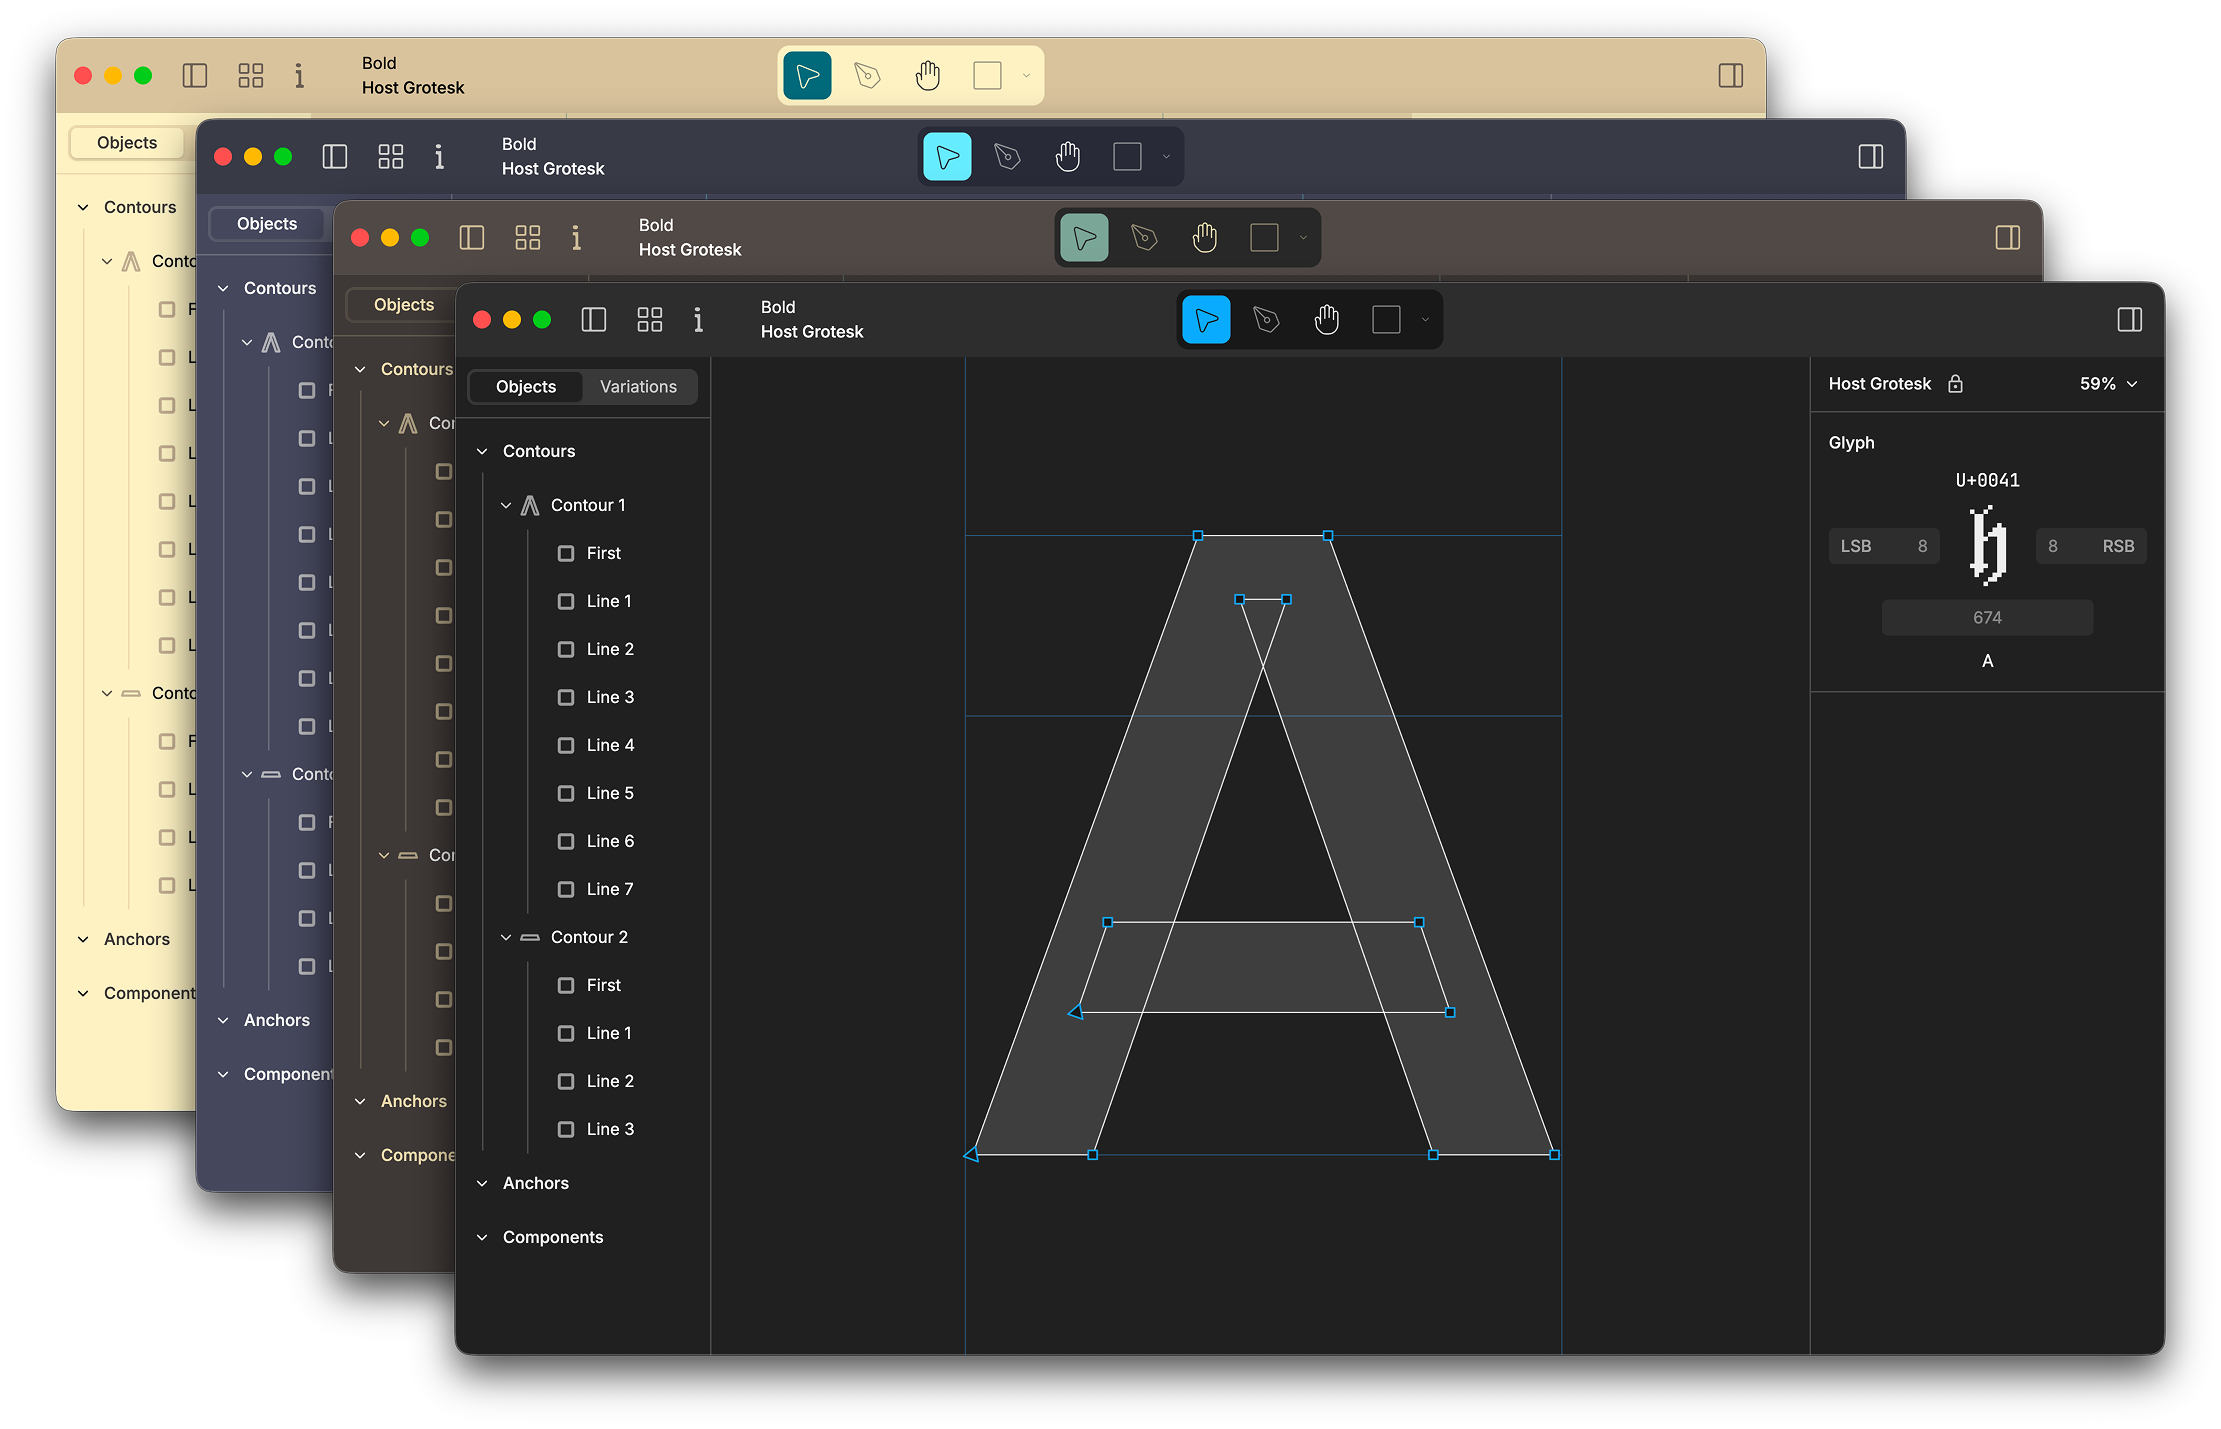Toggle the right panel in the tan window
Image resolution: width=2221 pixels, height=1429 pixels.
click(x=1731, y=76)
